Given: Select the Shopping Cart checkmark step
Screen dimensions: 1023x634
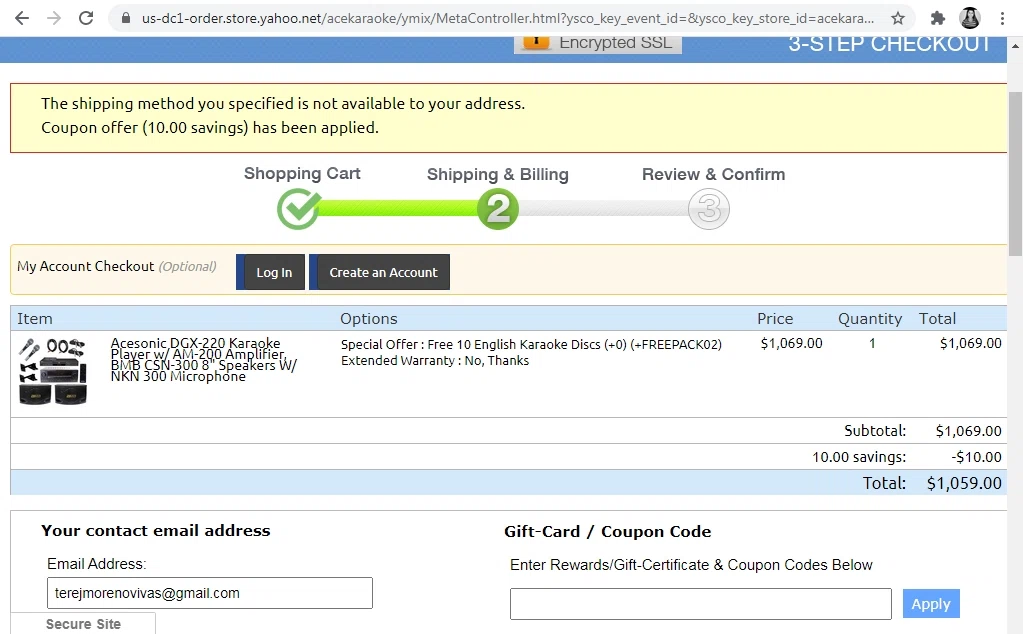Looking at the screenshot, I should 298,209.
